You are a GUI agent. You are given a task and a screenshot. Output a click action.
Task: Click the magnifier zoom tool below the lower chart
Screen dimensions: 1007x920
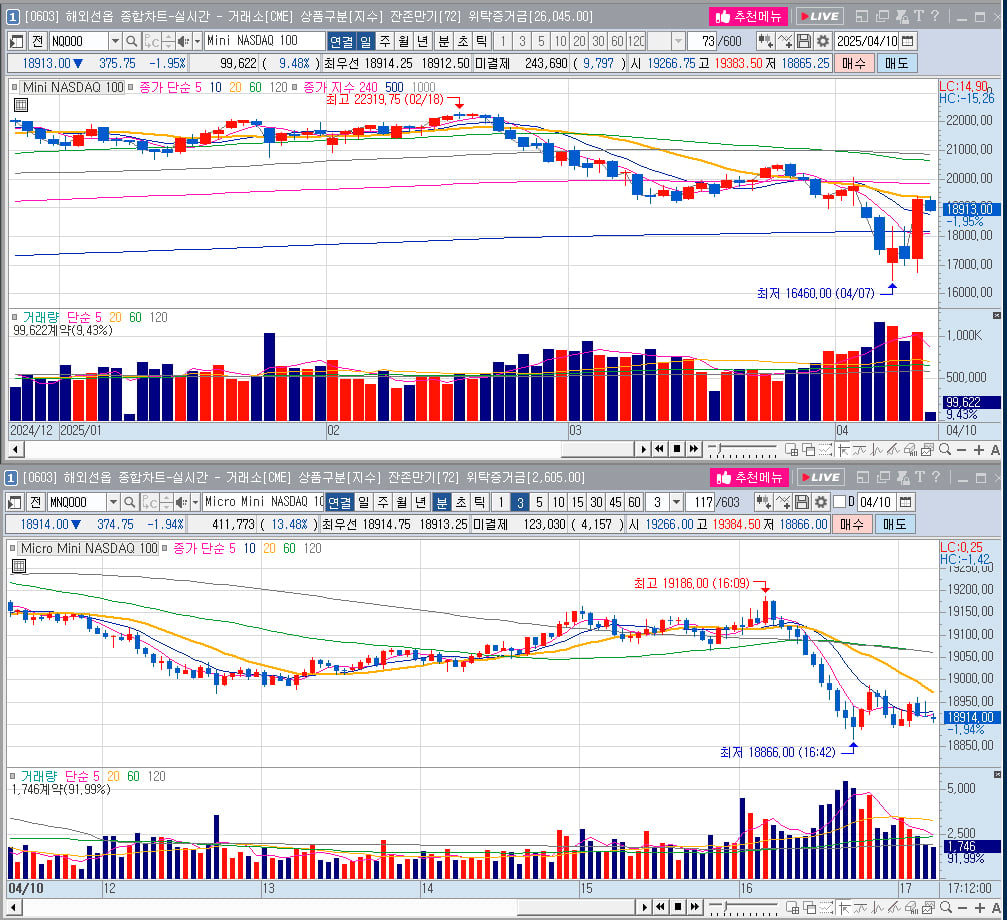pos(945,907)
